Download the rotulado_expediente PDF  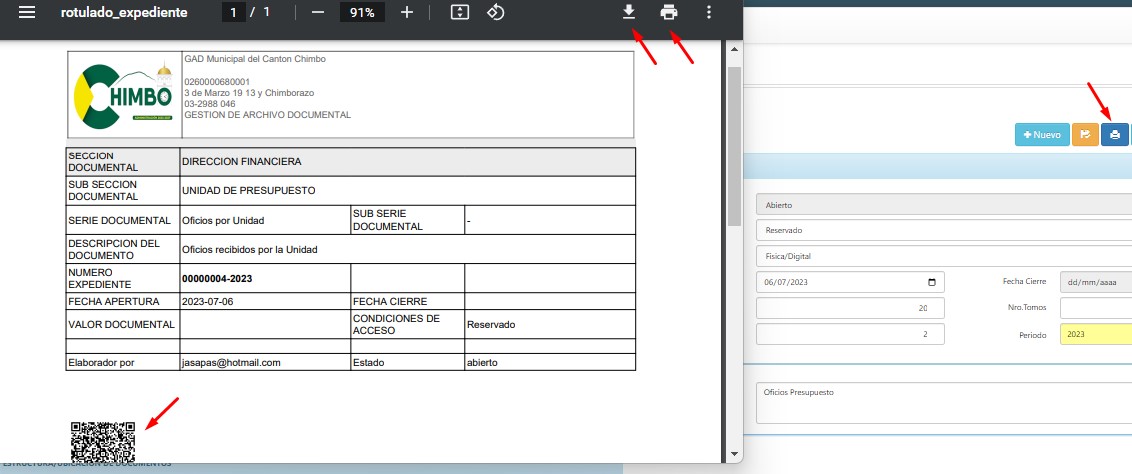[629, 12]
